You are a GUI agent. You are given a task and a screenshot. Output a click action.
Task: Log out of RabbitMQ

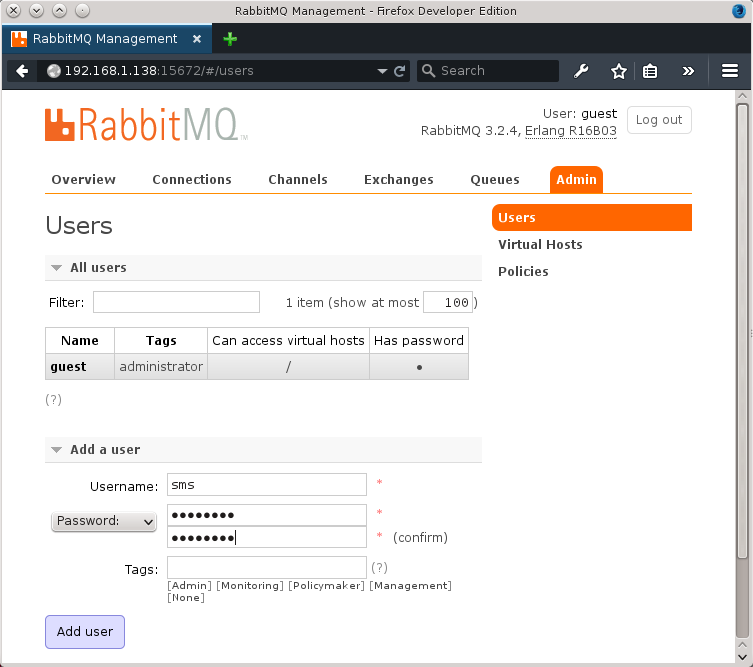[659, 120]
